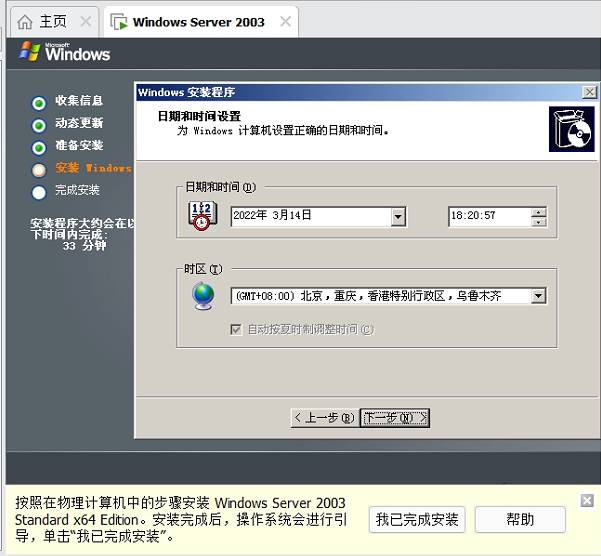The width and height of the screenshot is (601, 556).
Task: Expand the time zone dropdown list
Action: point(539,296)
